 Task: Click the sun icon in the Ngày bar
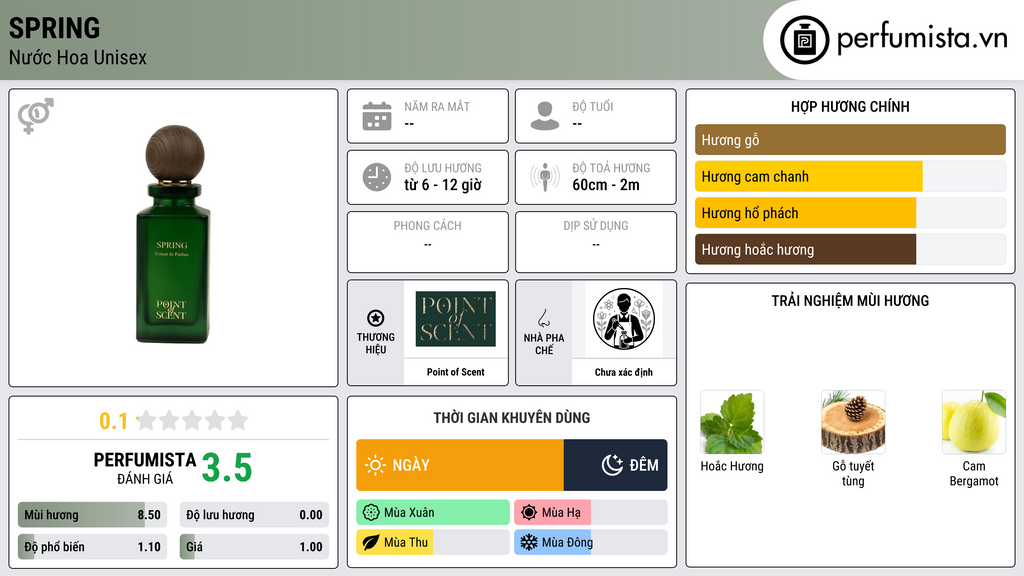click(x=376, y=465)
